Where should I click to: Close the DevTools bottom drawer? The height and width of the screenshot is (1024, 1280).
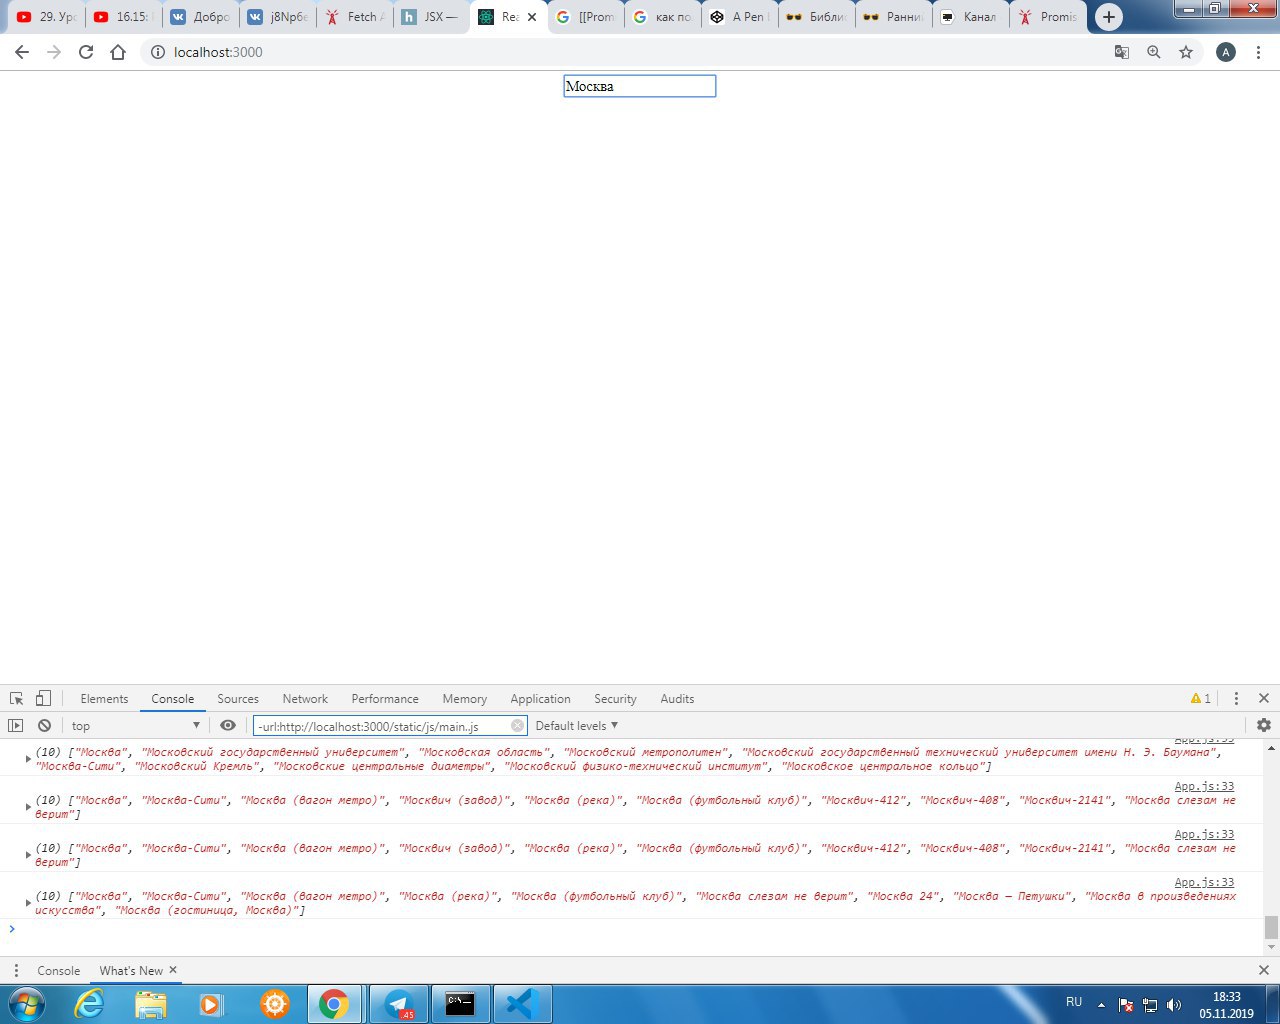click(1264, 970)
